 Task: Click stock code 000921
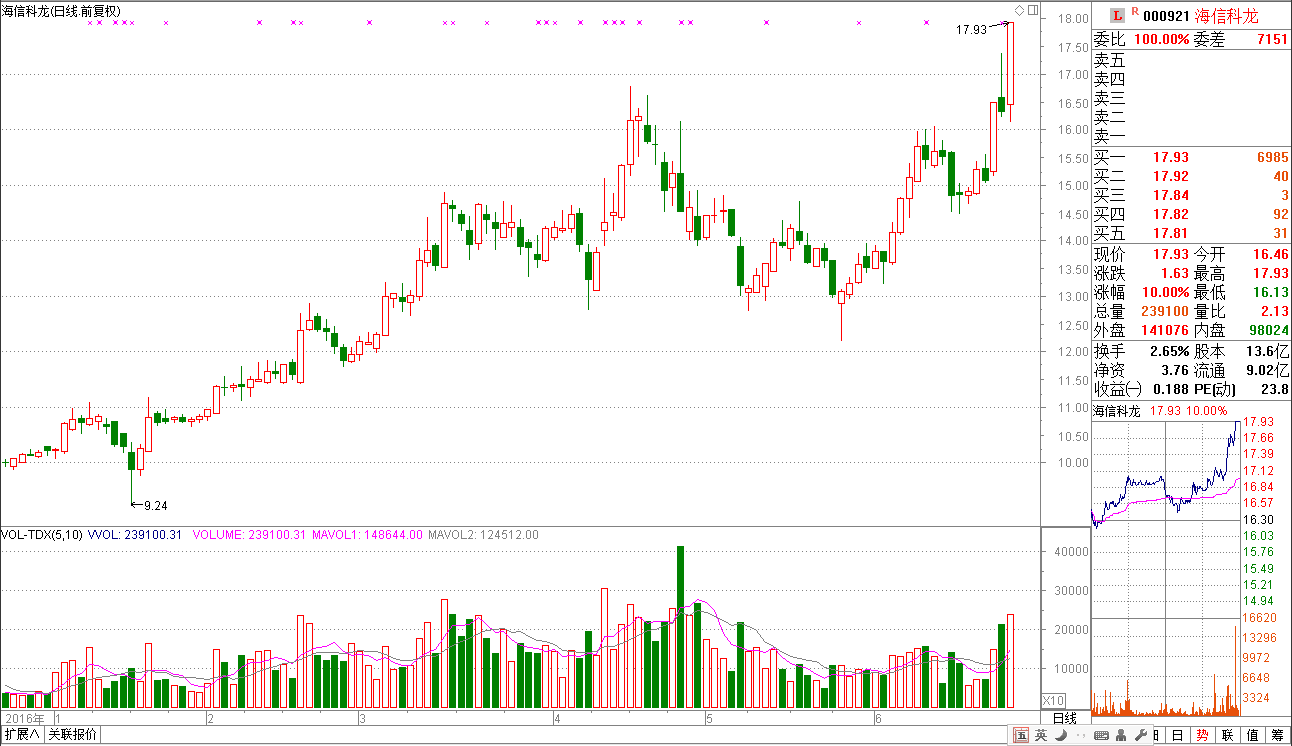tap(1166, 16)
